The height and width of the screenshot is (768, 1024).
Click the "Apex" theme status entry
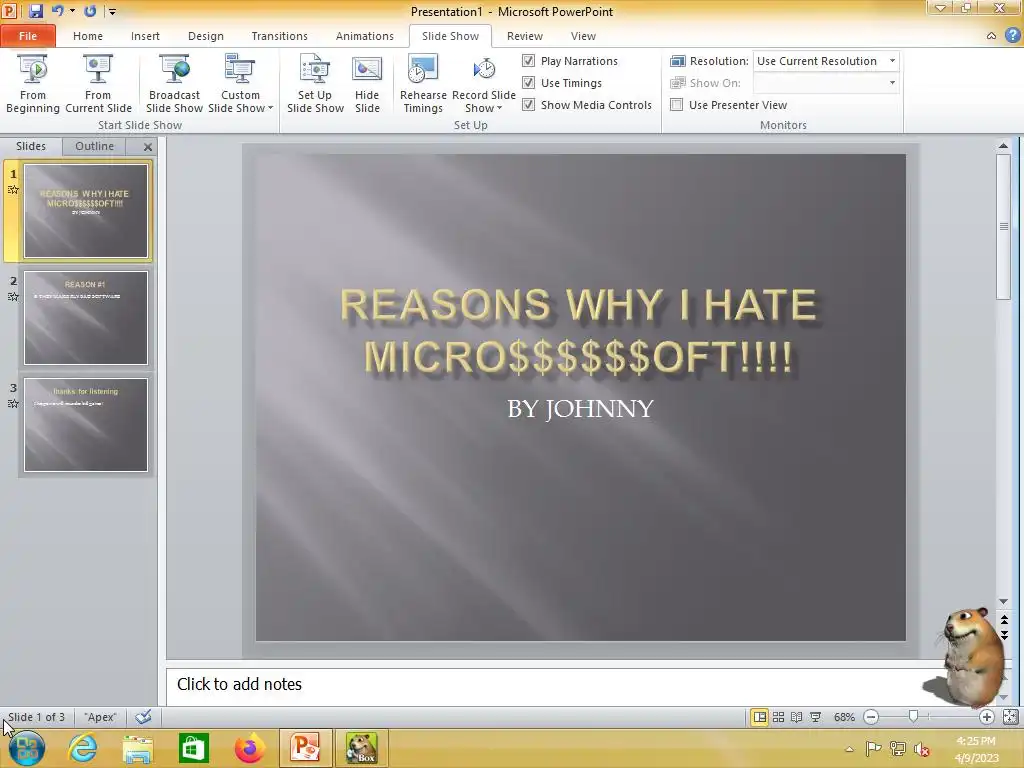100,717
